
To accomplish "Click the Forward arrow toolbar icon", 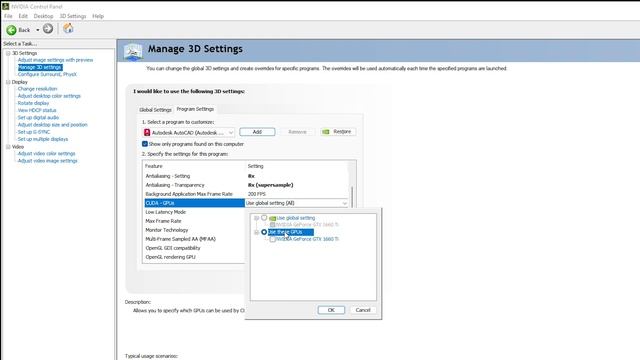I will (x=48, y=29).
